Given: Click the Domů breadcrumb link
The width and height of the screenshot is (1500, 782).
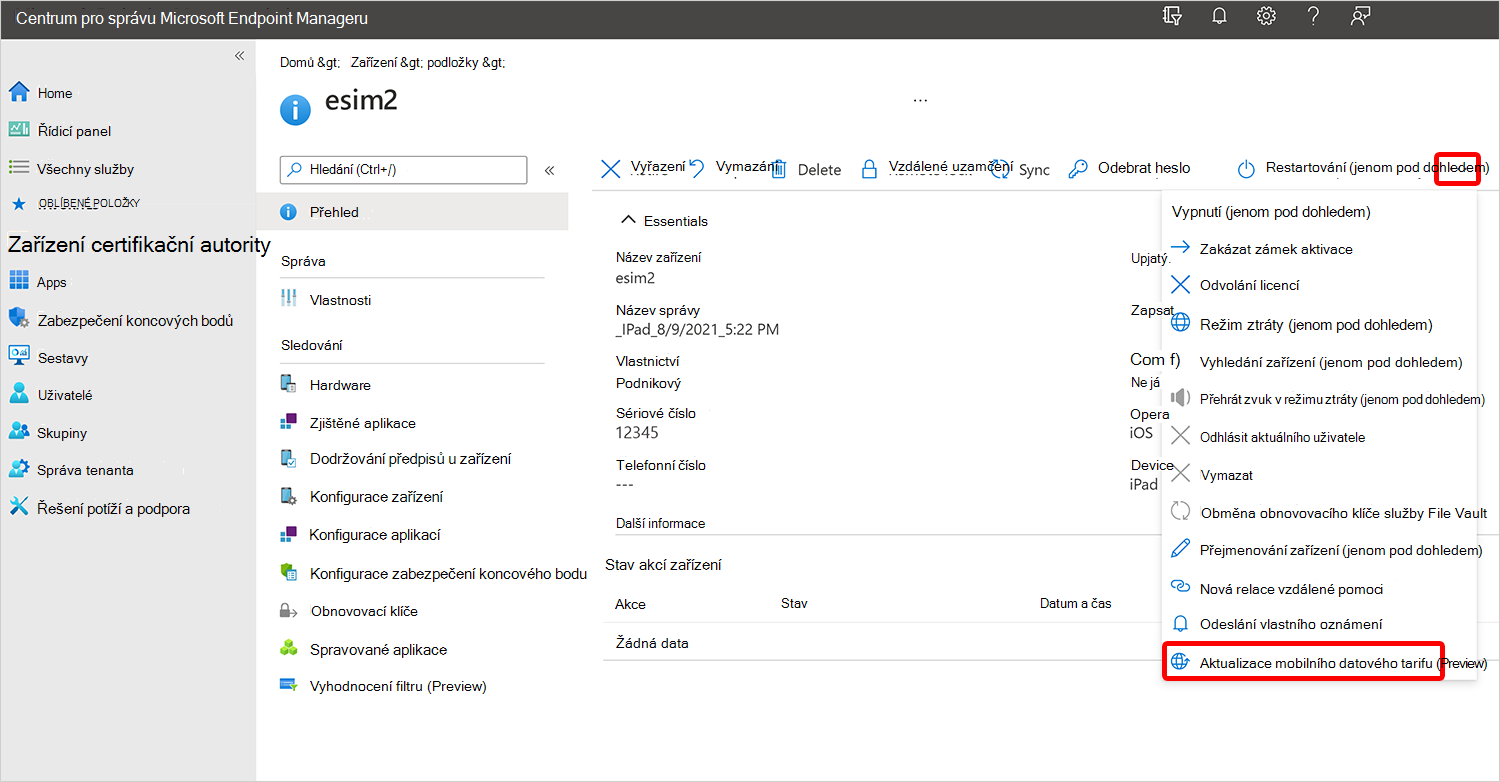Looking at the screenshot, I should point(297,62).
